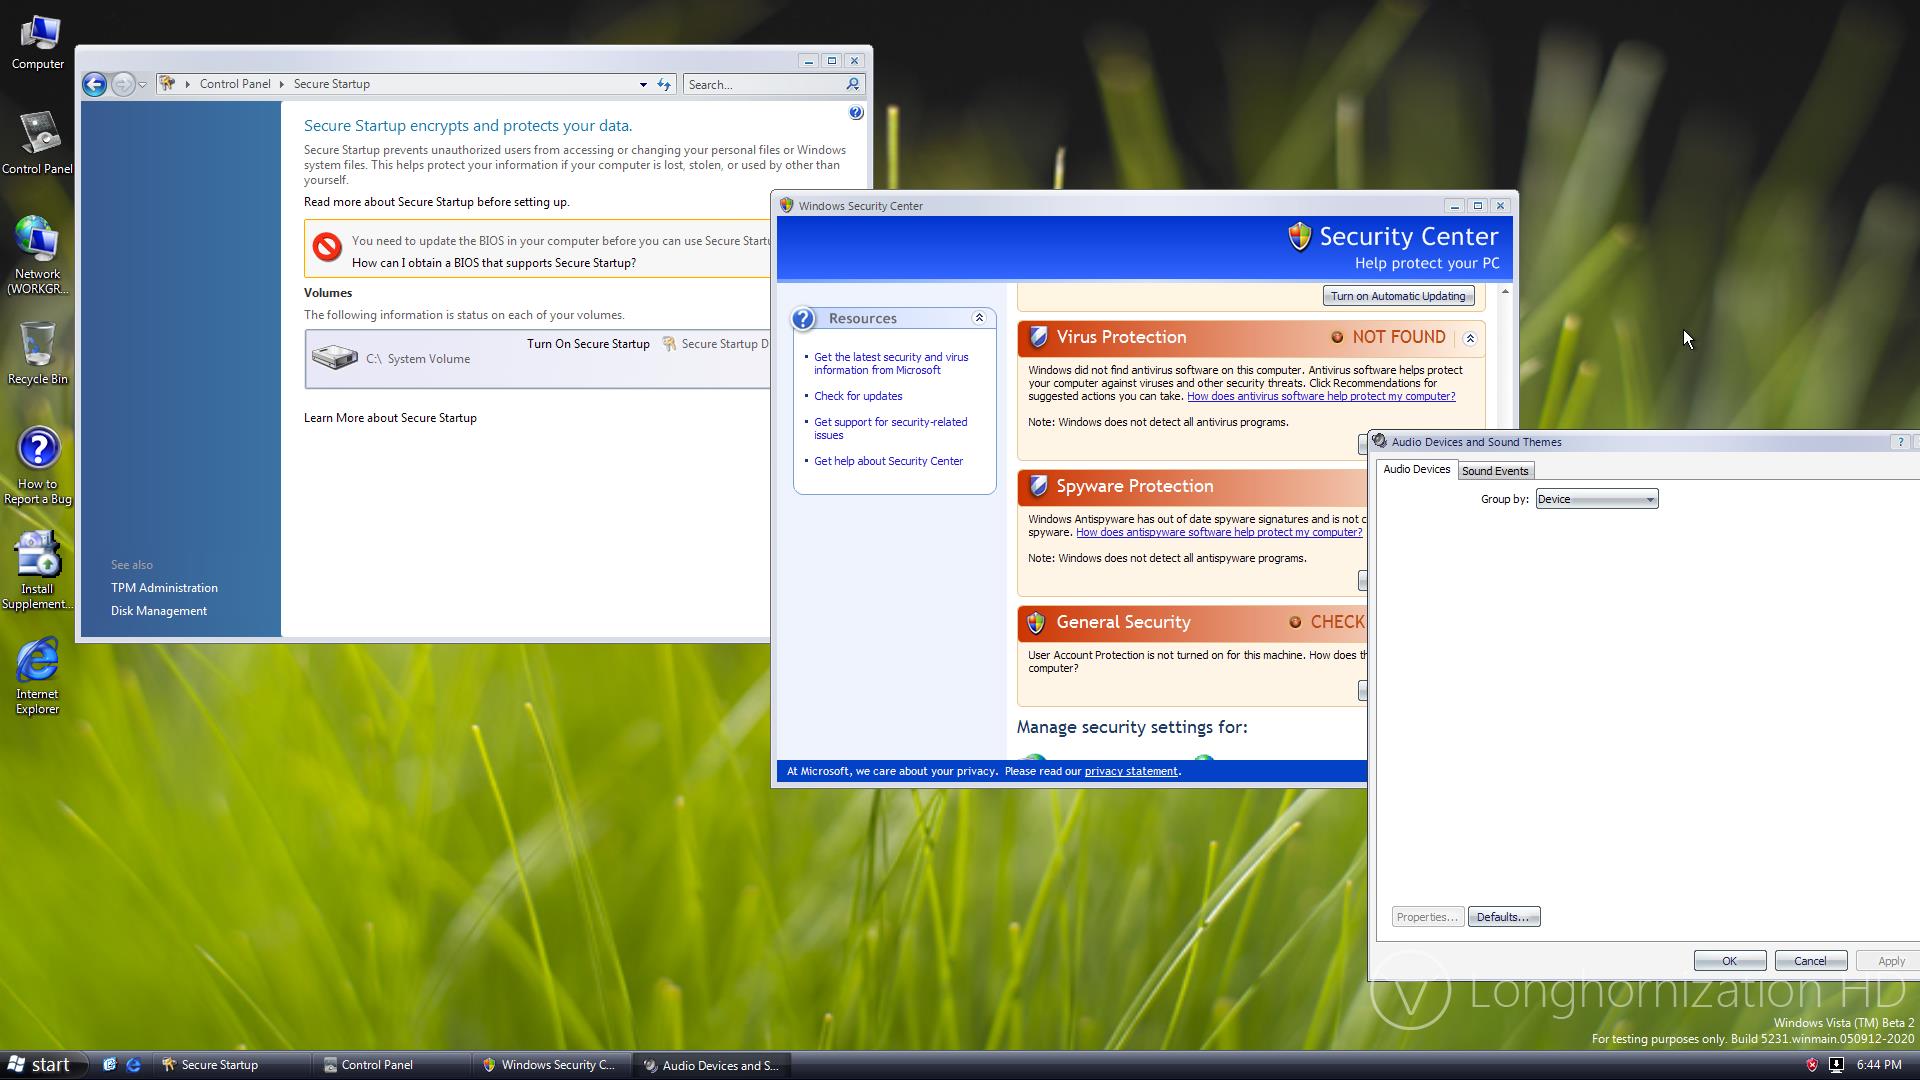Open Install Supplemental desktop icon

pos(37,555)
